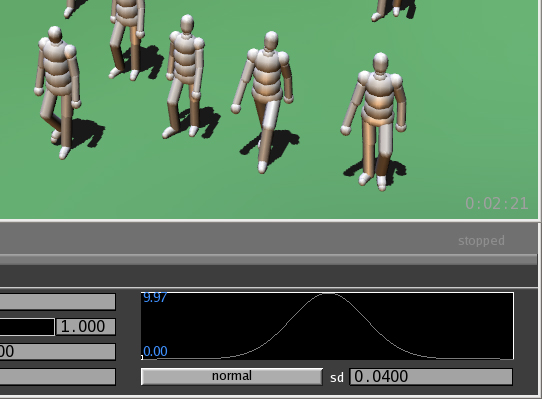Select the mannequin with the white lit leg

pos(264,102)
